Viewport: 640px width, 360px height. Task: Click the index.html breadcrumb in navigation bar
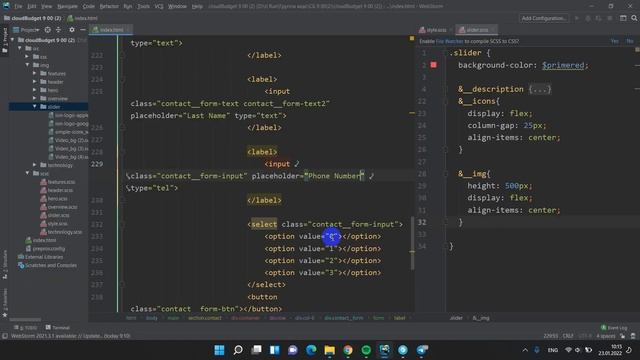click(x=82, y=18)
